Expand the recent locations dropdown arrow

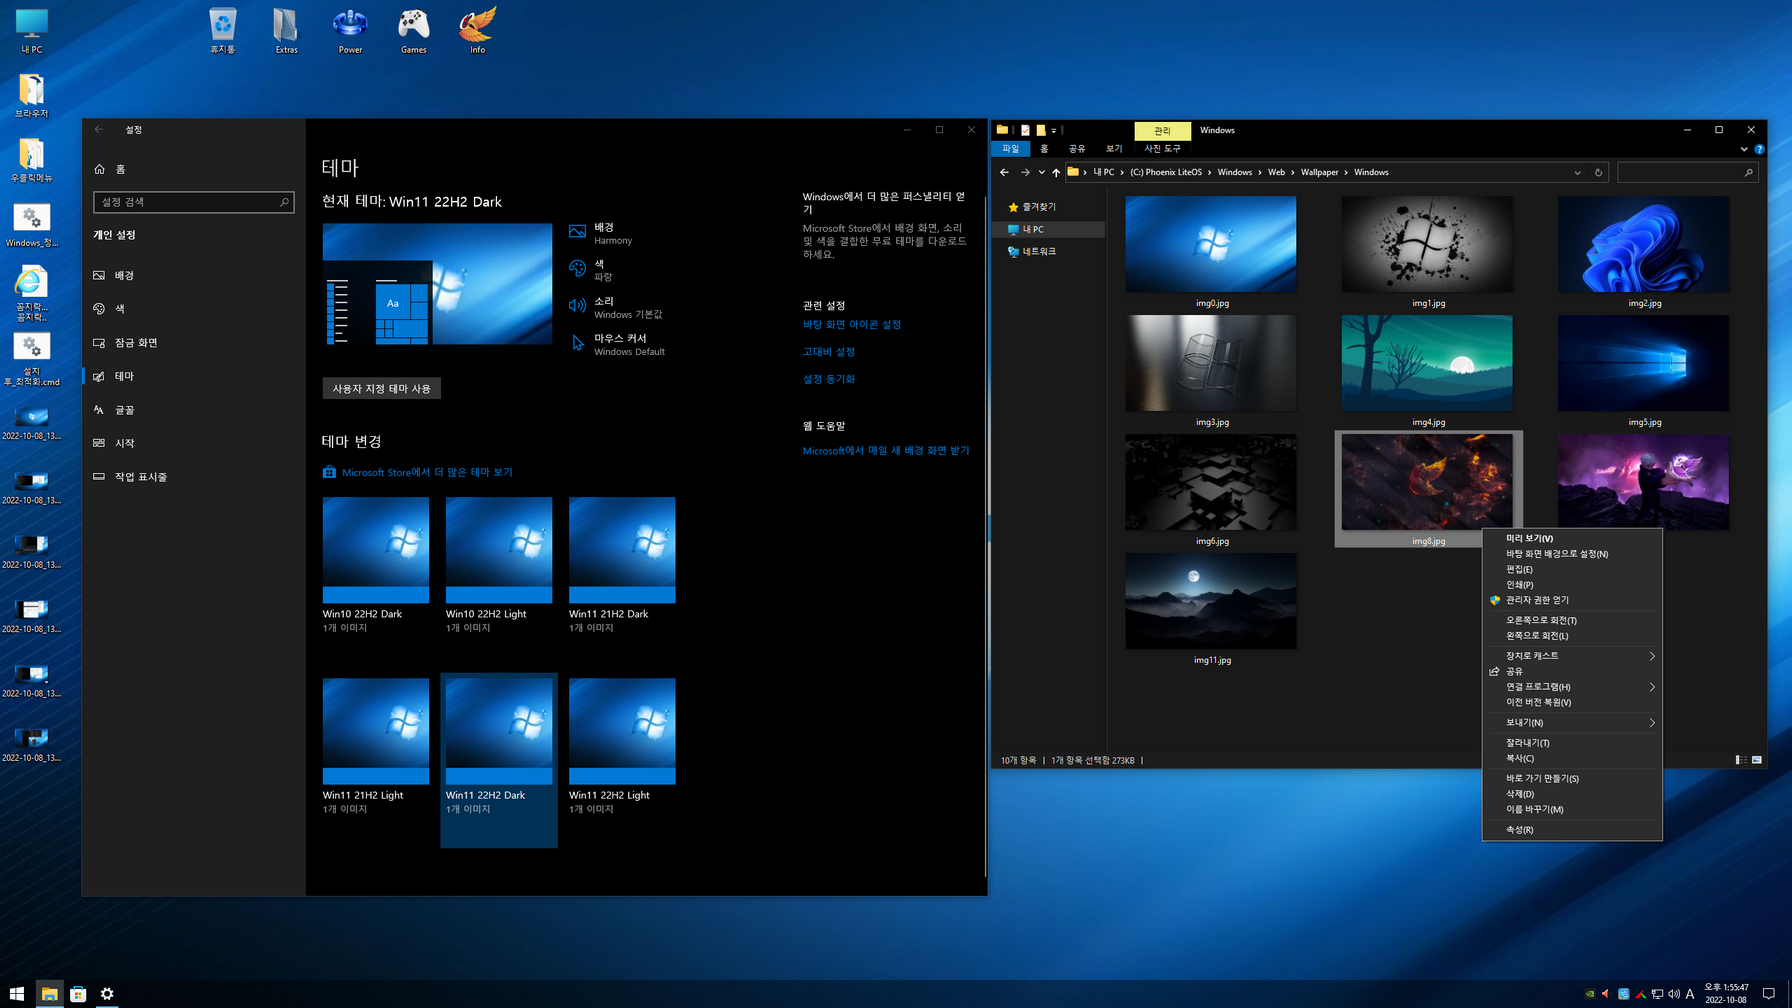pyautogui.click(x=1041, y=172)
